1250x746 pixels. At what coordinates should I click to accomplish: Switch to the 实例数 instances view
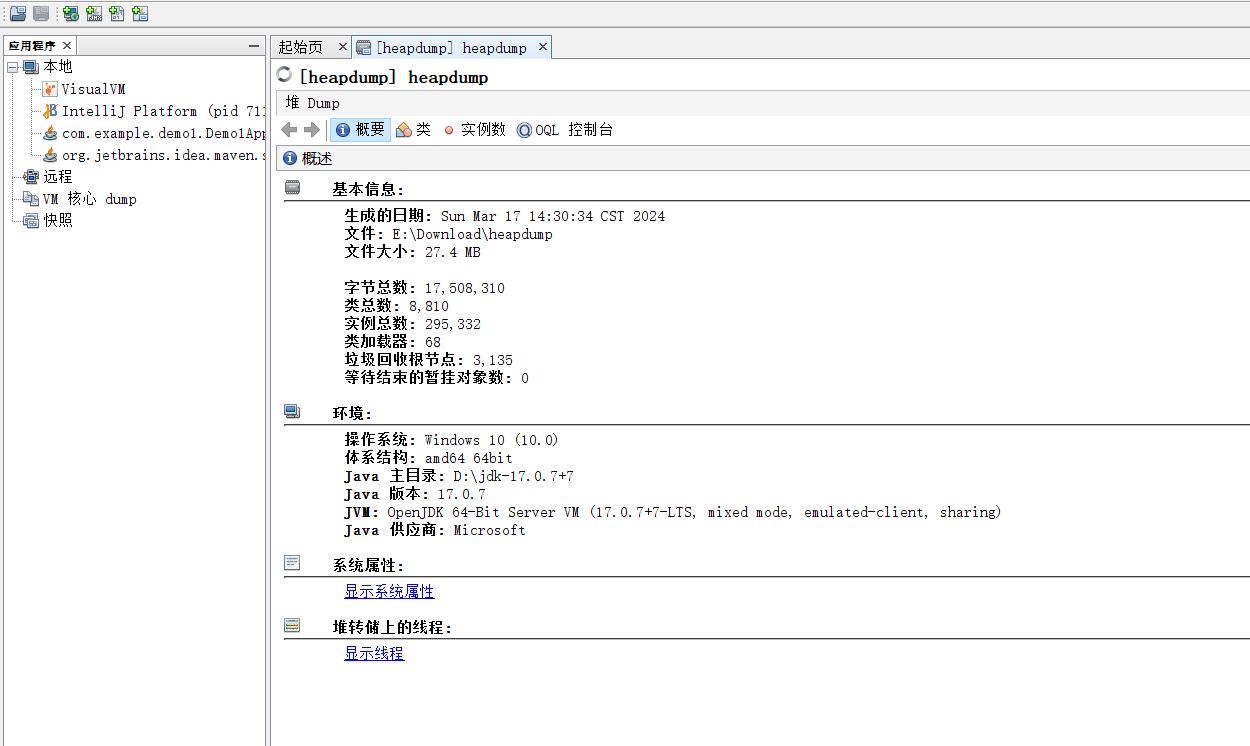(x=475, y=130)
